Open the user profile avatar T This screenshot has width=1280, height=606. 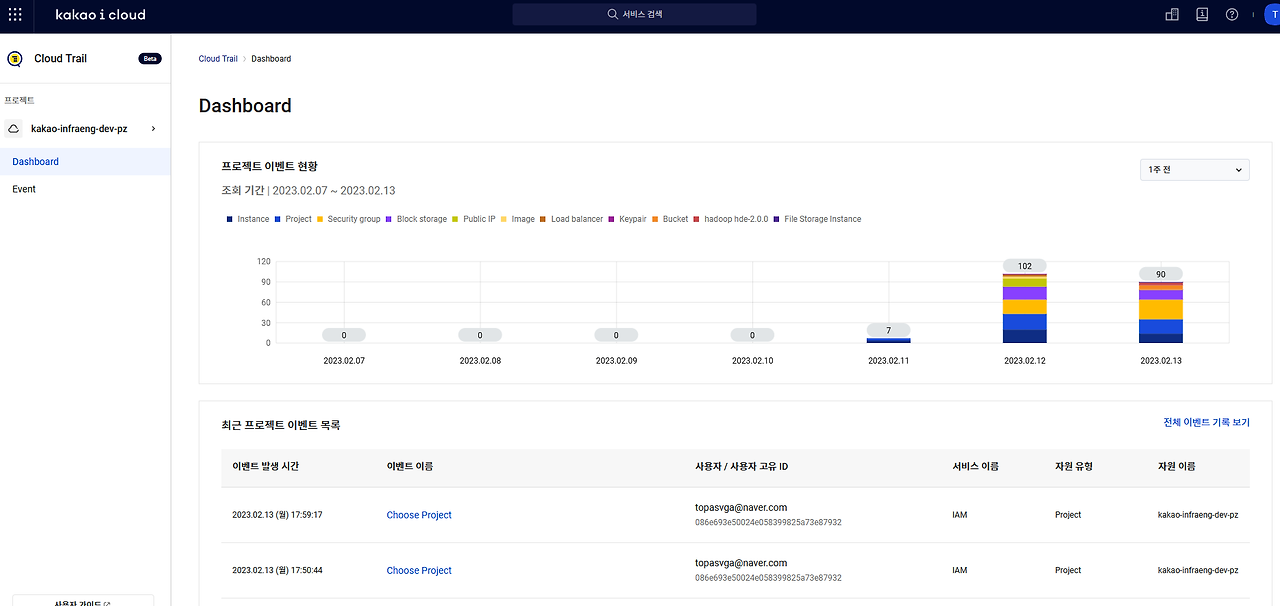pos(1271,15)
